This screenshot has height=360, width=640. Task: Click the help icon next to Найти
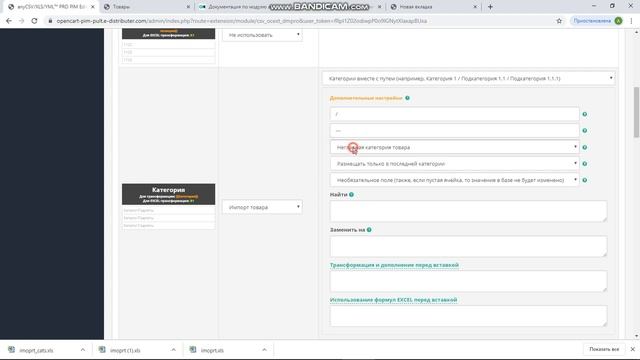pos(351,195)
